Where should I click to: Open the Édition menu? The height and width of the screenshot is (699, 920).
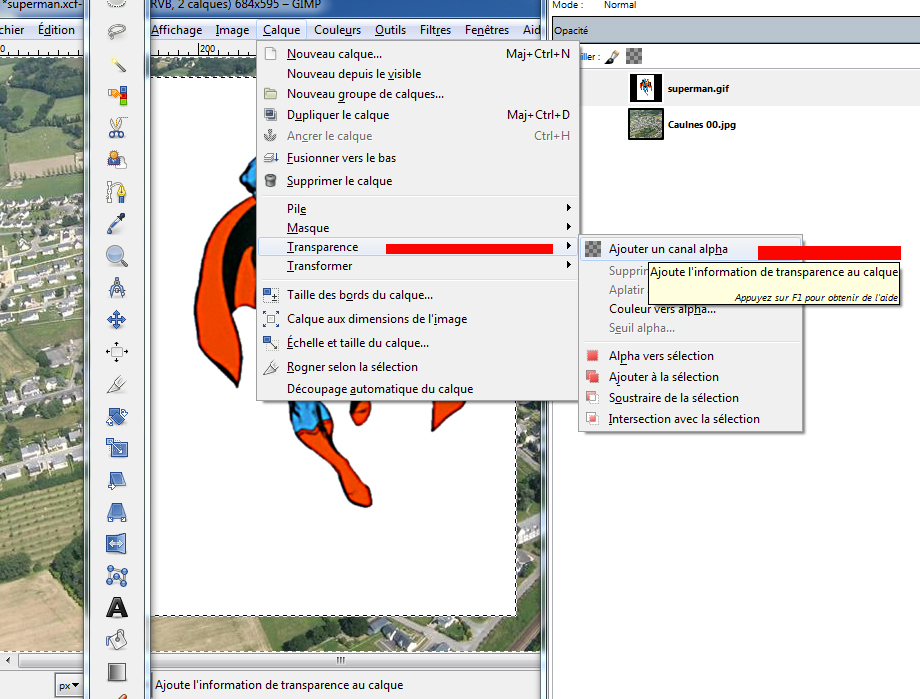pyautogui.click(x=56, y=30)
